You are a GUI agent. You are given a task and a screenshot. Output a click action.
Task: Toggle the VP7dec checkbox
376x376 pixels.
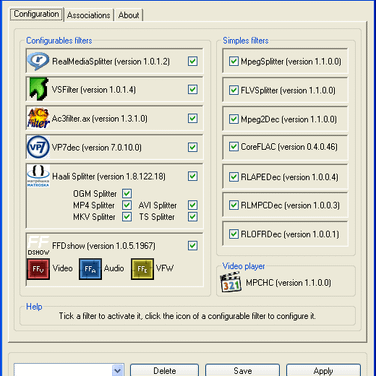click(193, 147)
